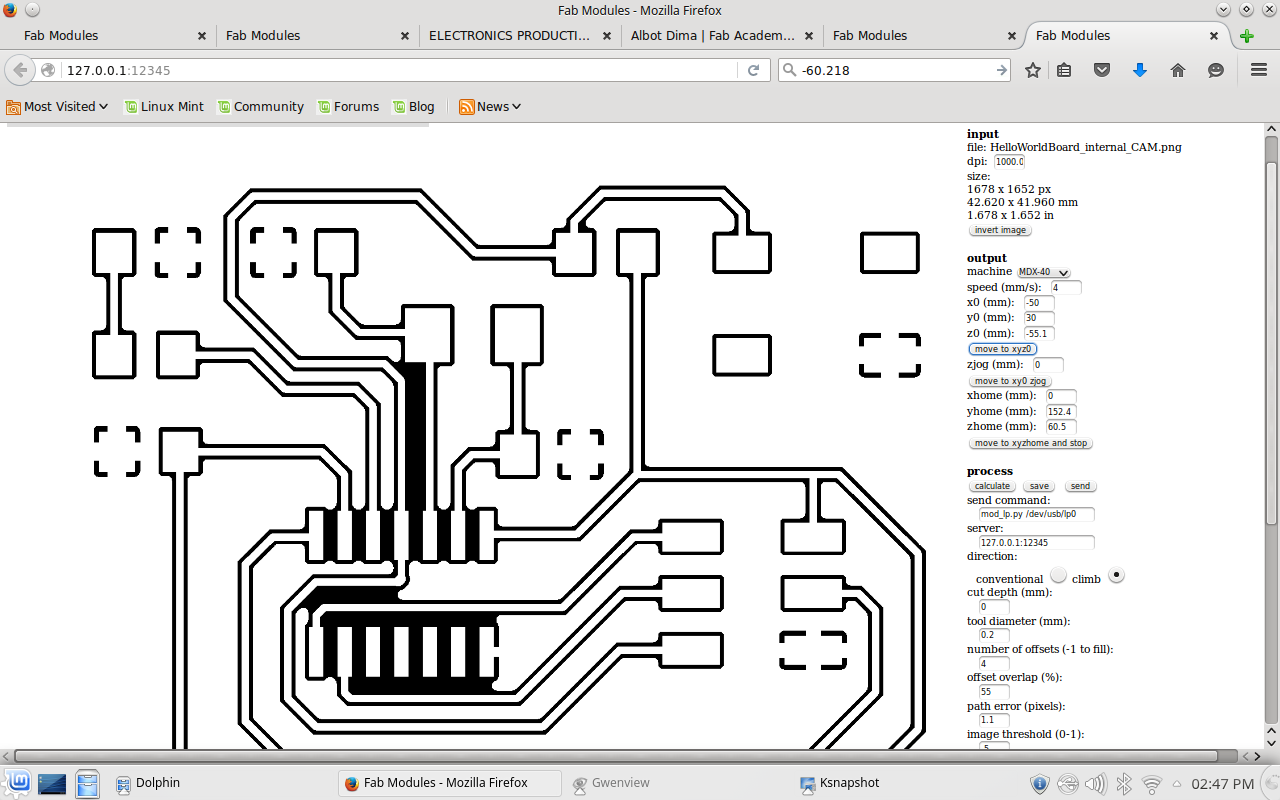The height and width of the screenshot is (800, 1280).
Task: Click the yhome (mm) input field
Action: click(1061, 411)
